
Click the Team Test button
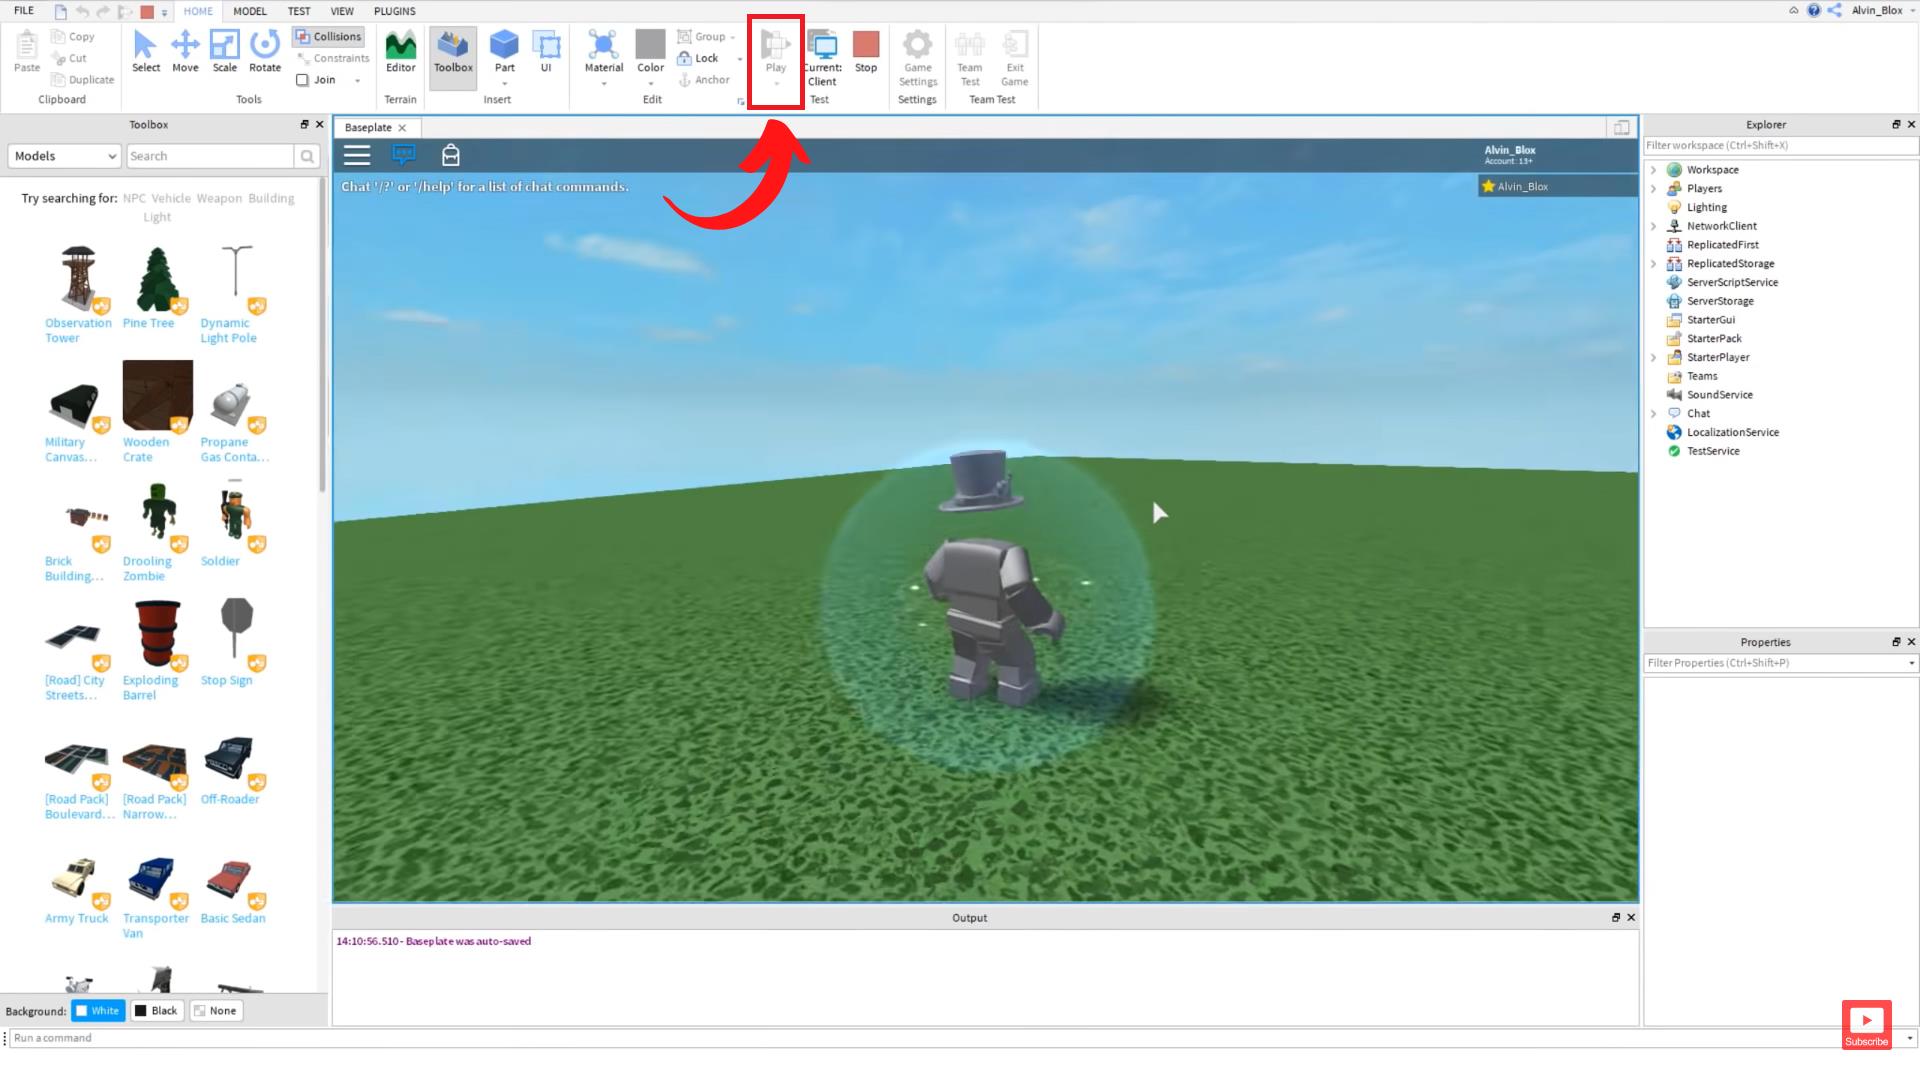(969, 58)
